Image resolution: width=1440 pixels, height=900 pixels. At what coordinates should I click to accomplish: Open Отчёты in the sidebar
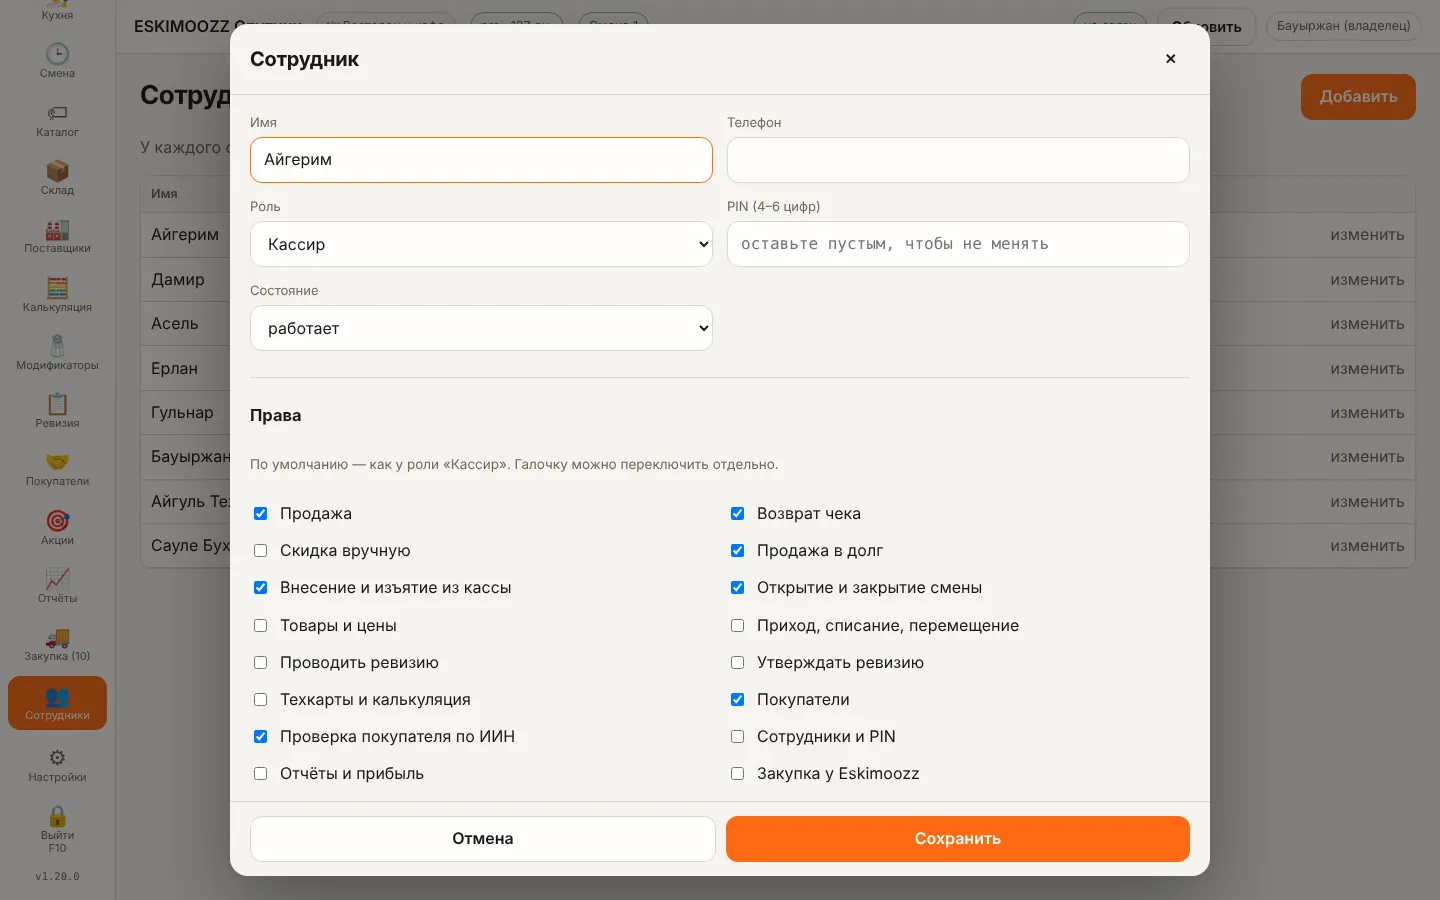57,586
